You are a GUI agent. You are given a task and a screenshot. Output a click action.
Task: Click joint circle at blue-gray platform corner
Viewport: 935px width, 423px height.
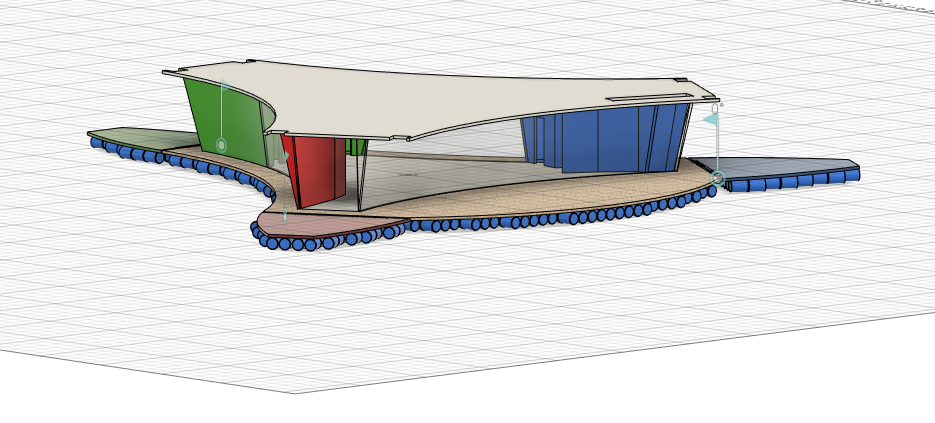[x=717, y=178]
